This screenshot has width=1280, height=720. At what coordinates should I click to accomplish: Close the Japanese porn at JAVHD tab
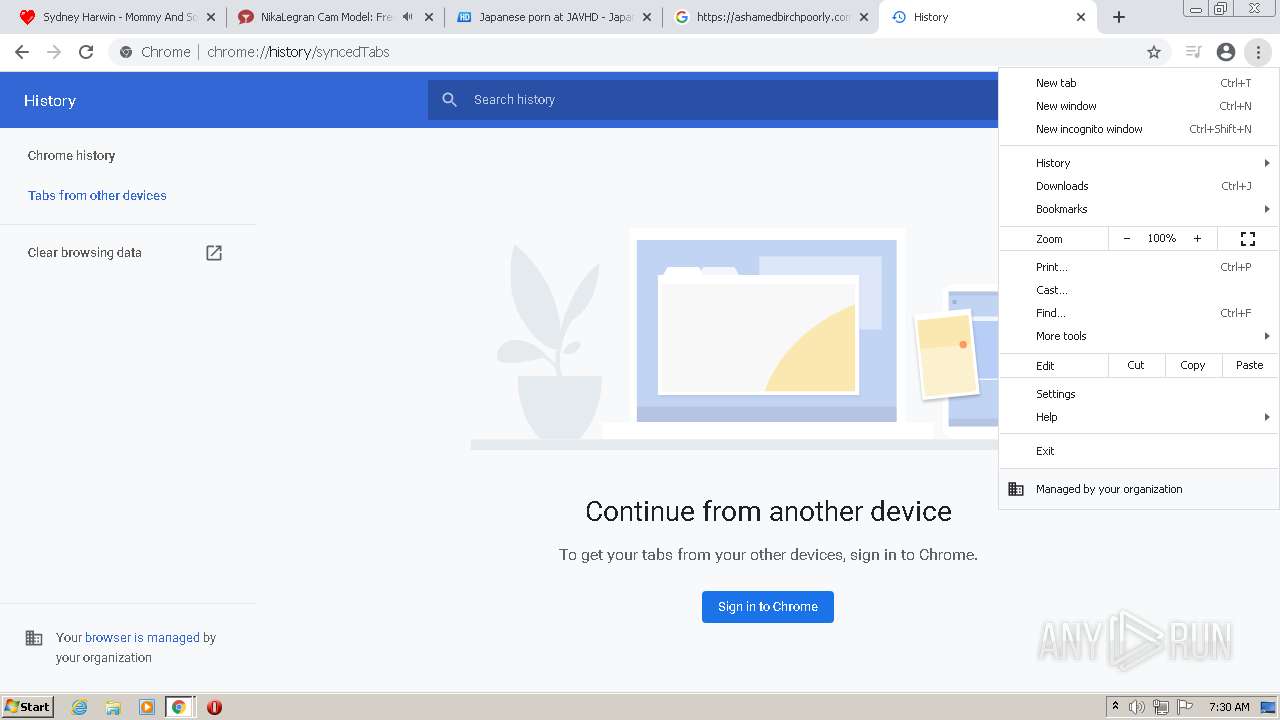[645, 17]
